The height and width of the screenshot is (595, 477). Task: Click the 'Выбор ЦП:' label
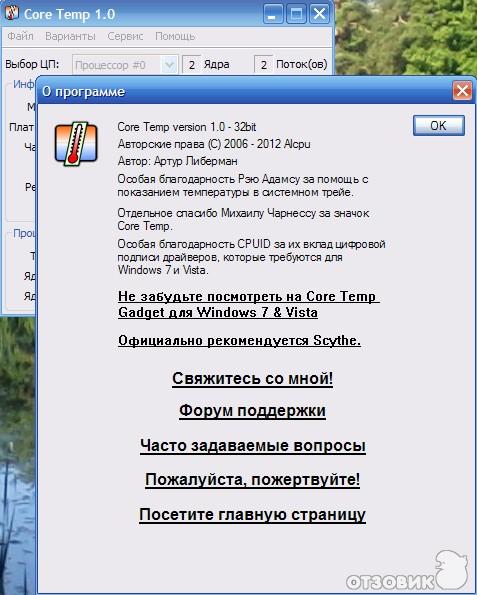click(32, 64)
